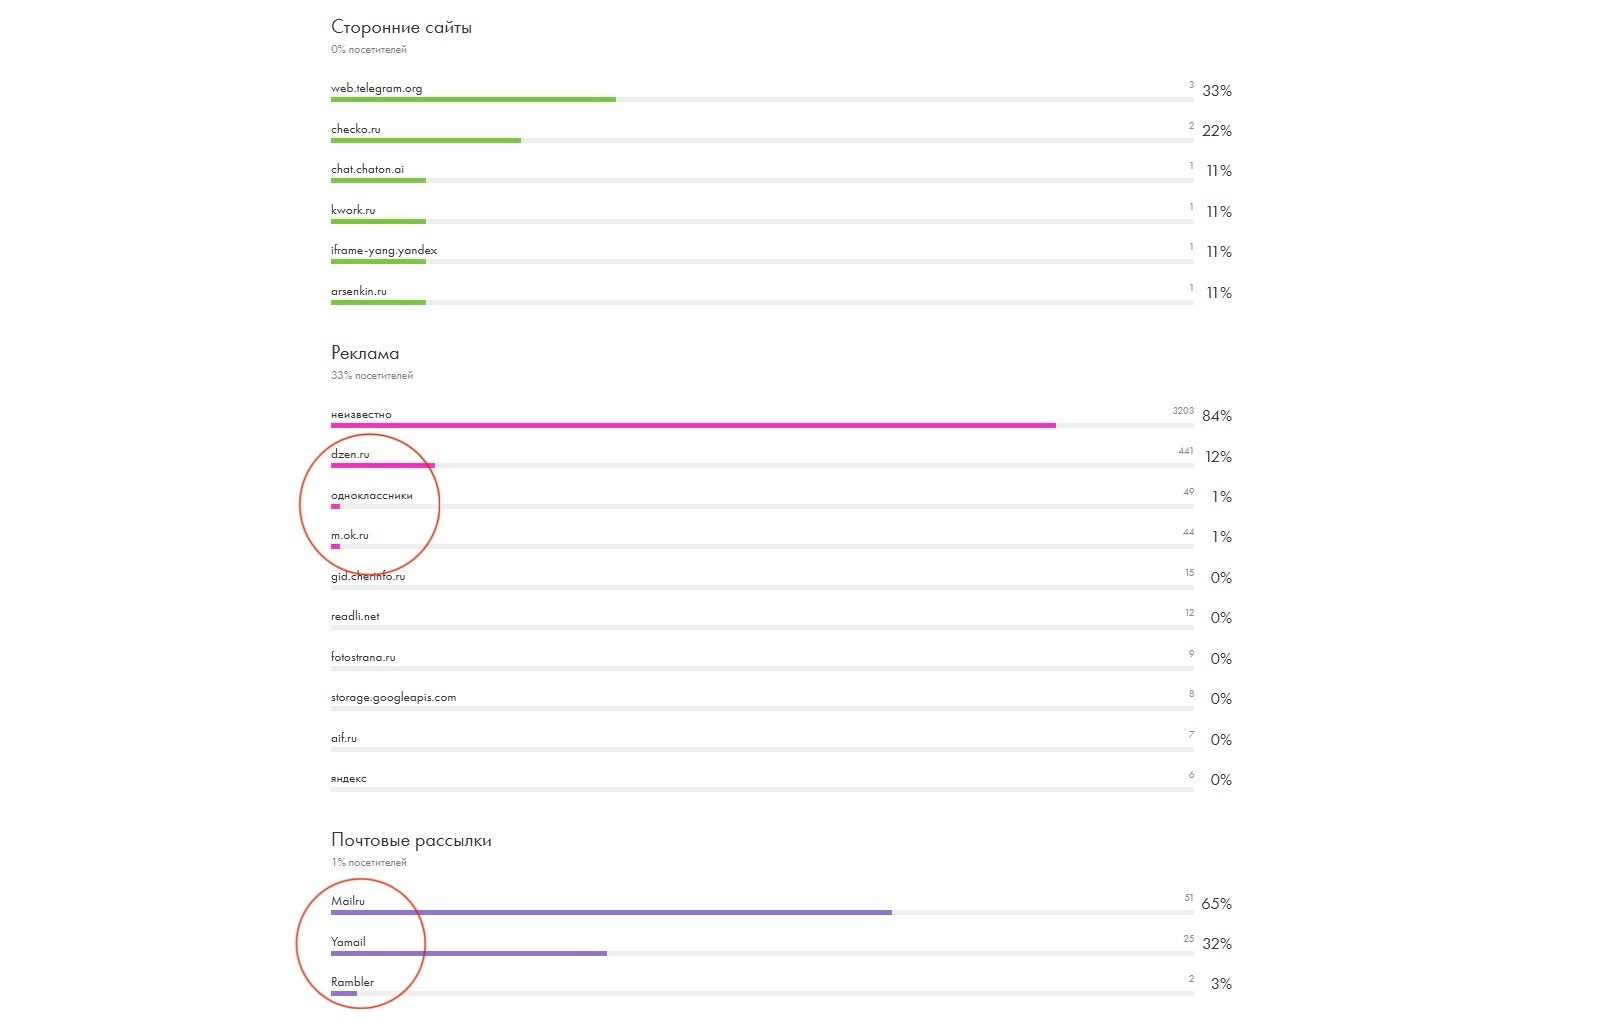
Task: Open the storage.googleapis.com source entry
Action: click(x=393, y=698)
